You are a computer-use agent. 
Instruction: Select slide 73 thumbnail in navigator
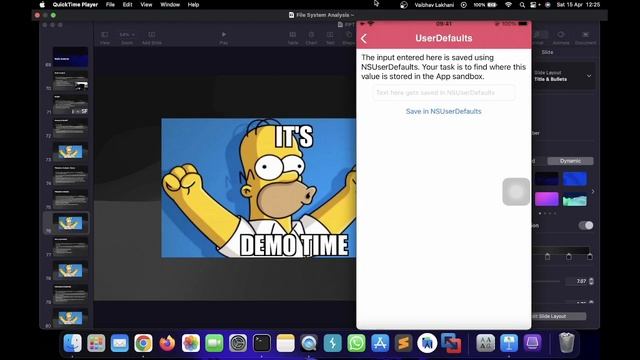(x=70, y=152)
